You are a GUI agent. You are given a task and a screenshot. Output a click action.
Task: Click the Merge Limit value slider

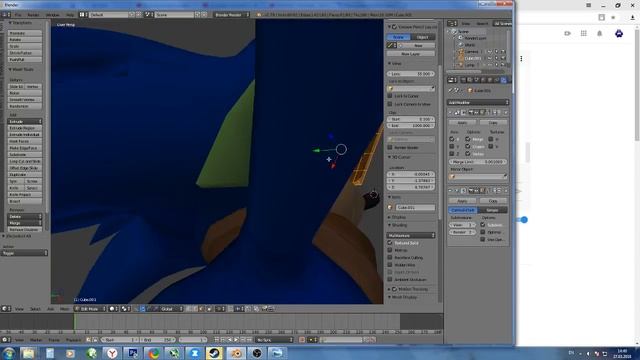[x=478, y=162]
